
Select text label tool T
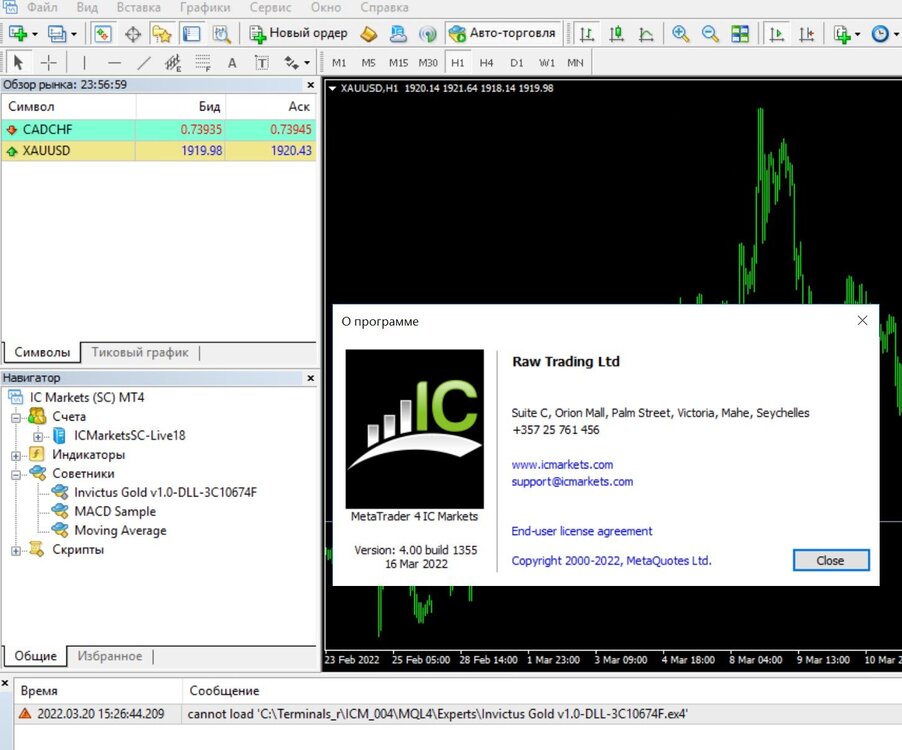click(x=262, y=62)
